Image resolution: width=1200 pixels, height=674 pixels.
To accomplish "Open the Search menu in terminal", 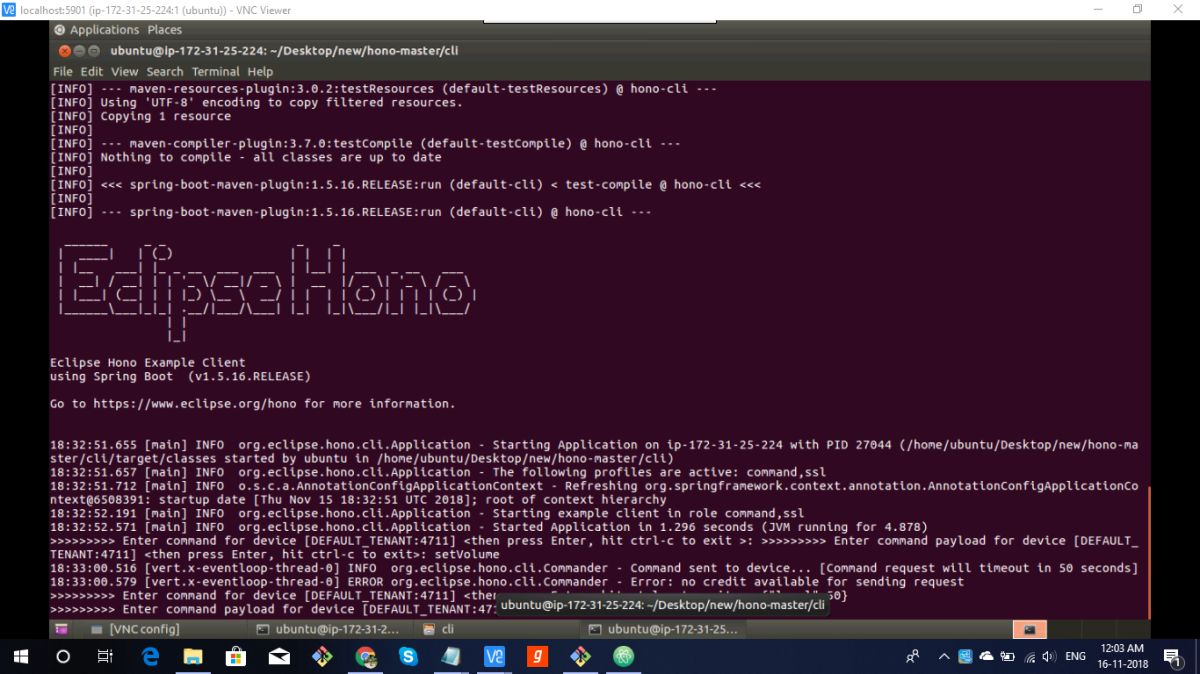I will click(165, 72).
